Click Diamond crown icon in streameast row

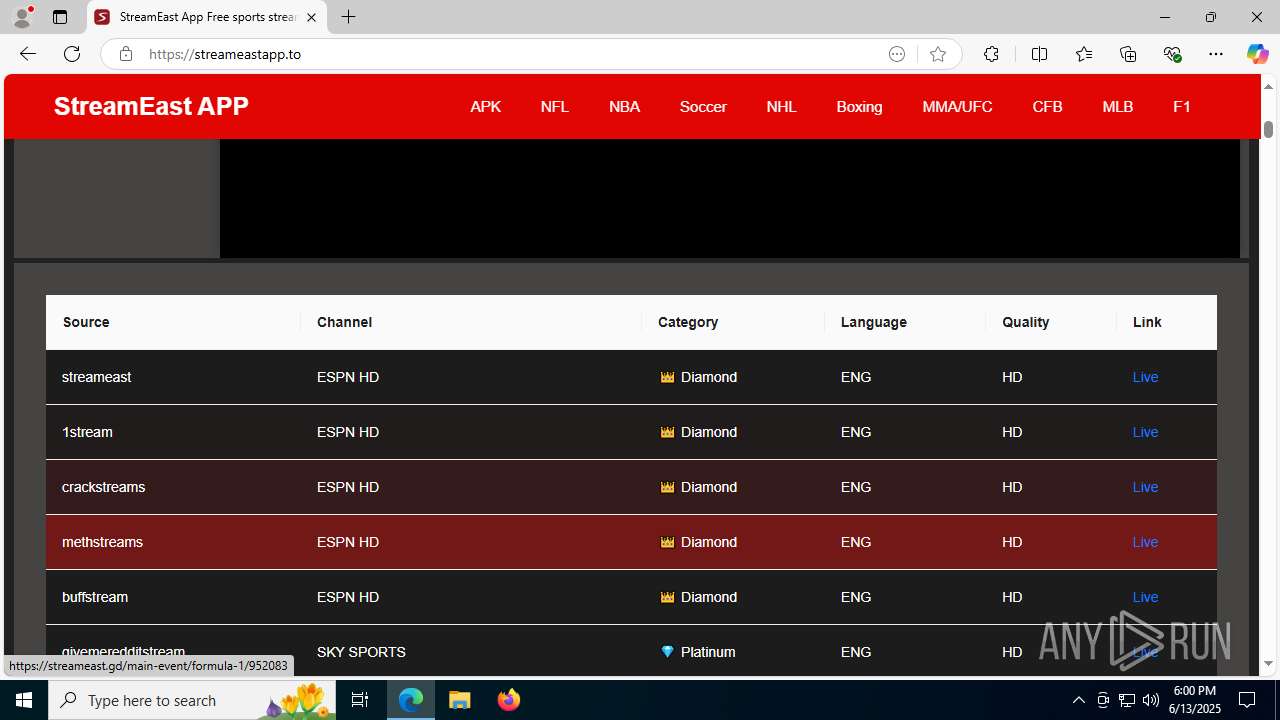coord(667,377)
